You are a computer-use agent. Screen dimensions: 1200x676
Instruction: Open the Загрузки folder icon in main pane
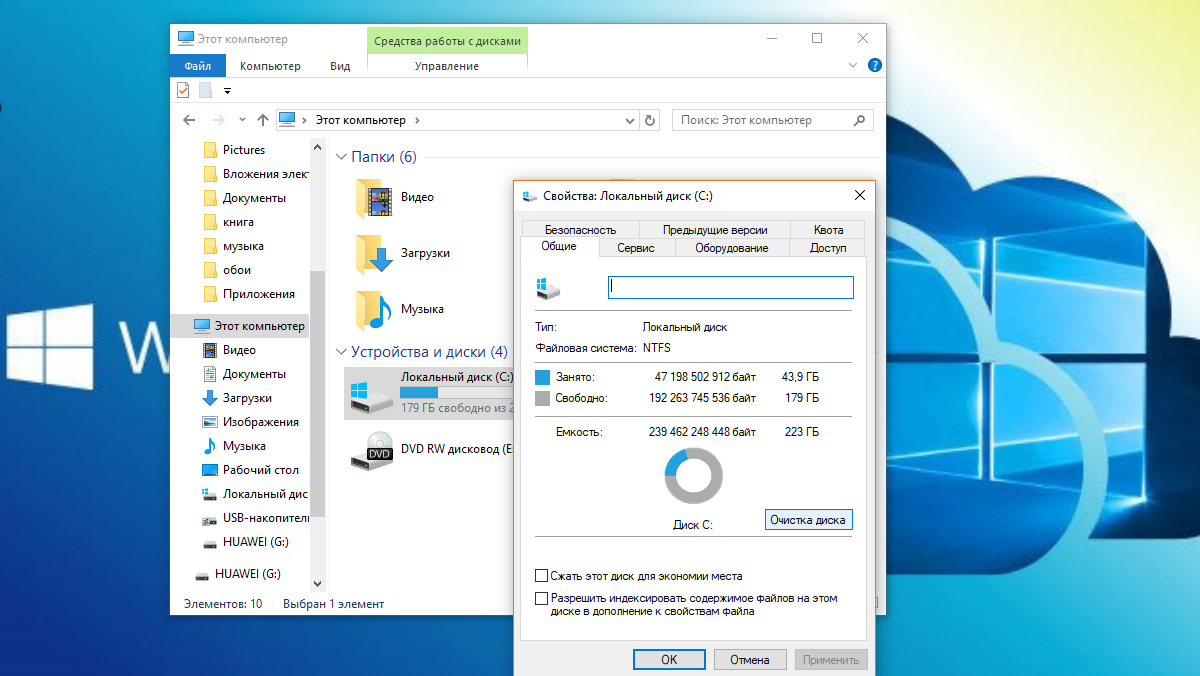click(375, 254)
